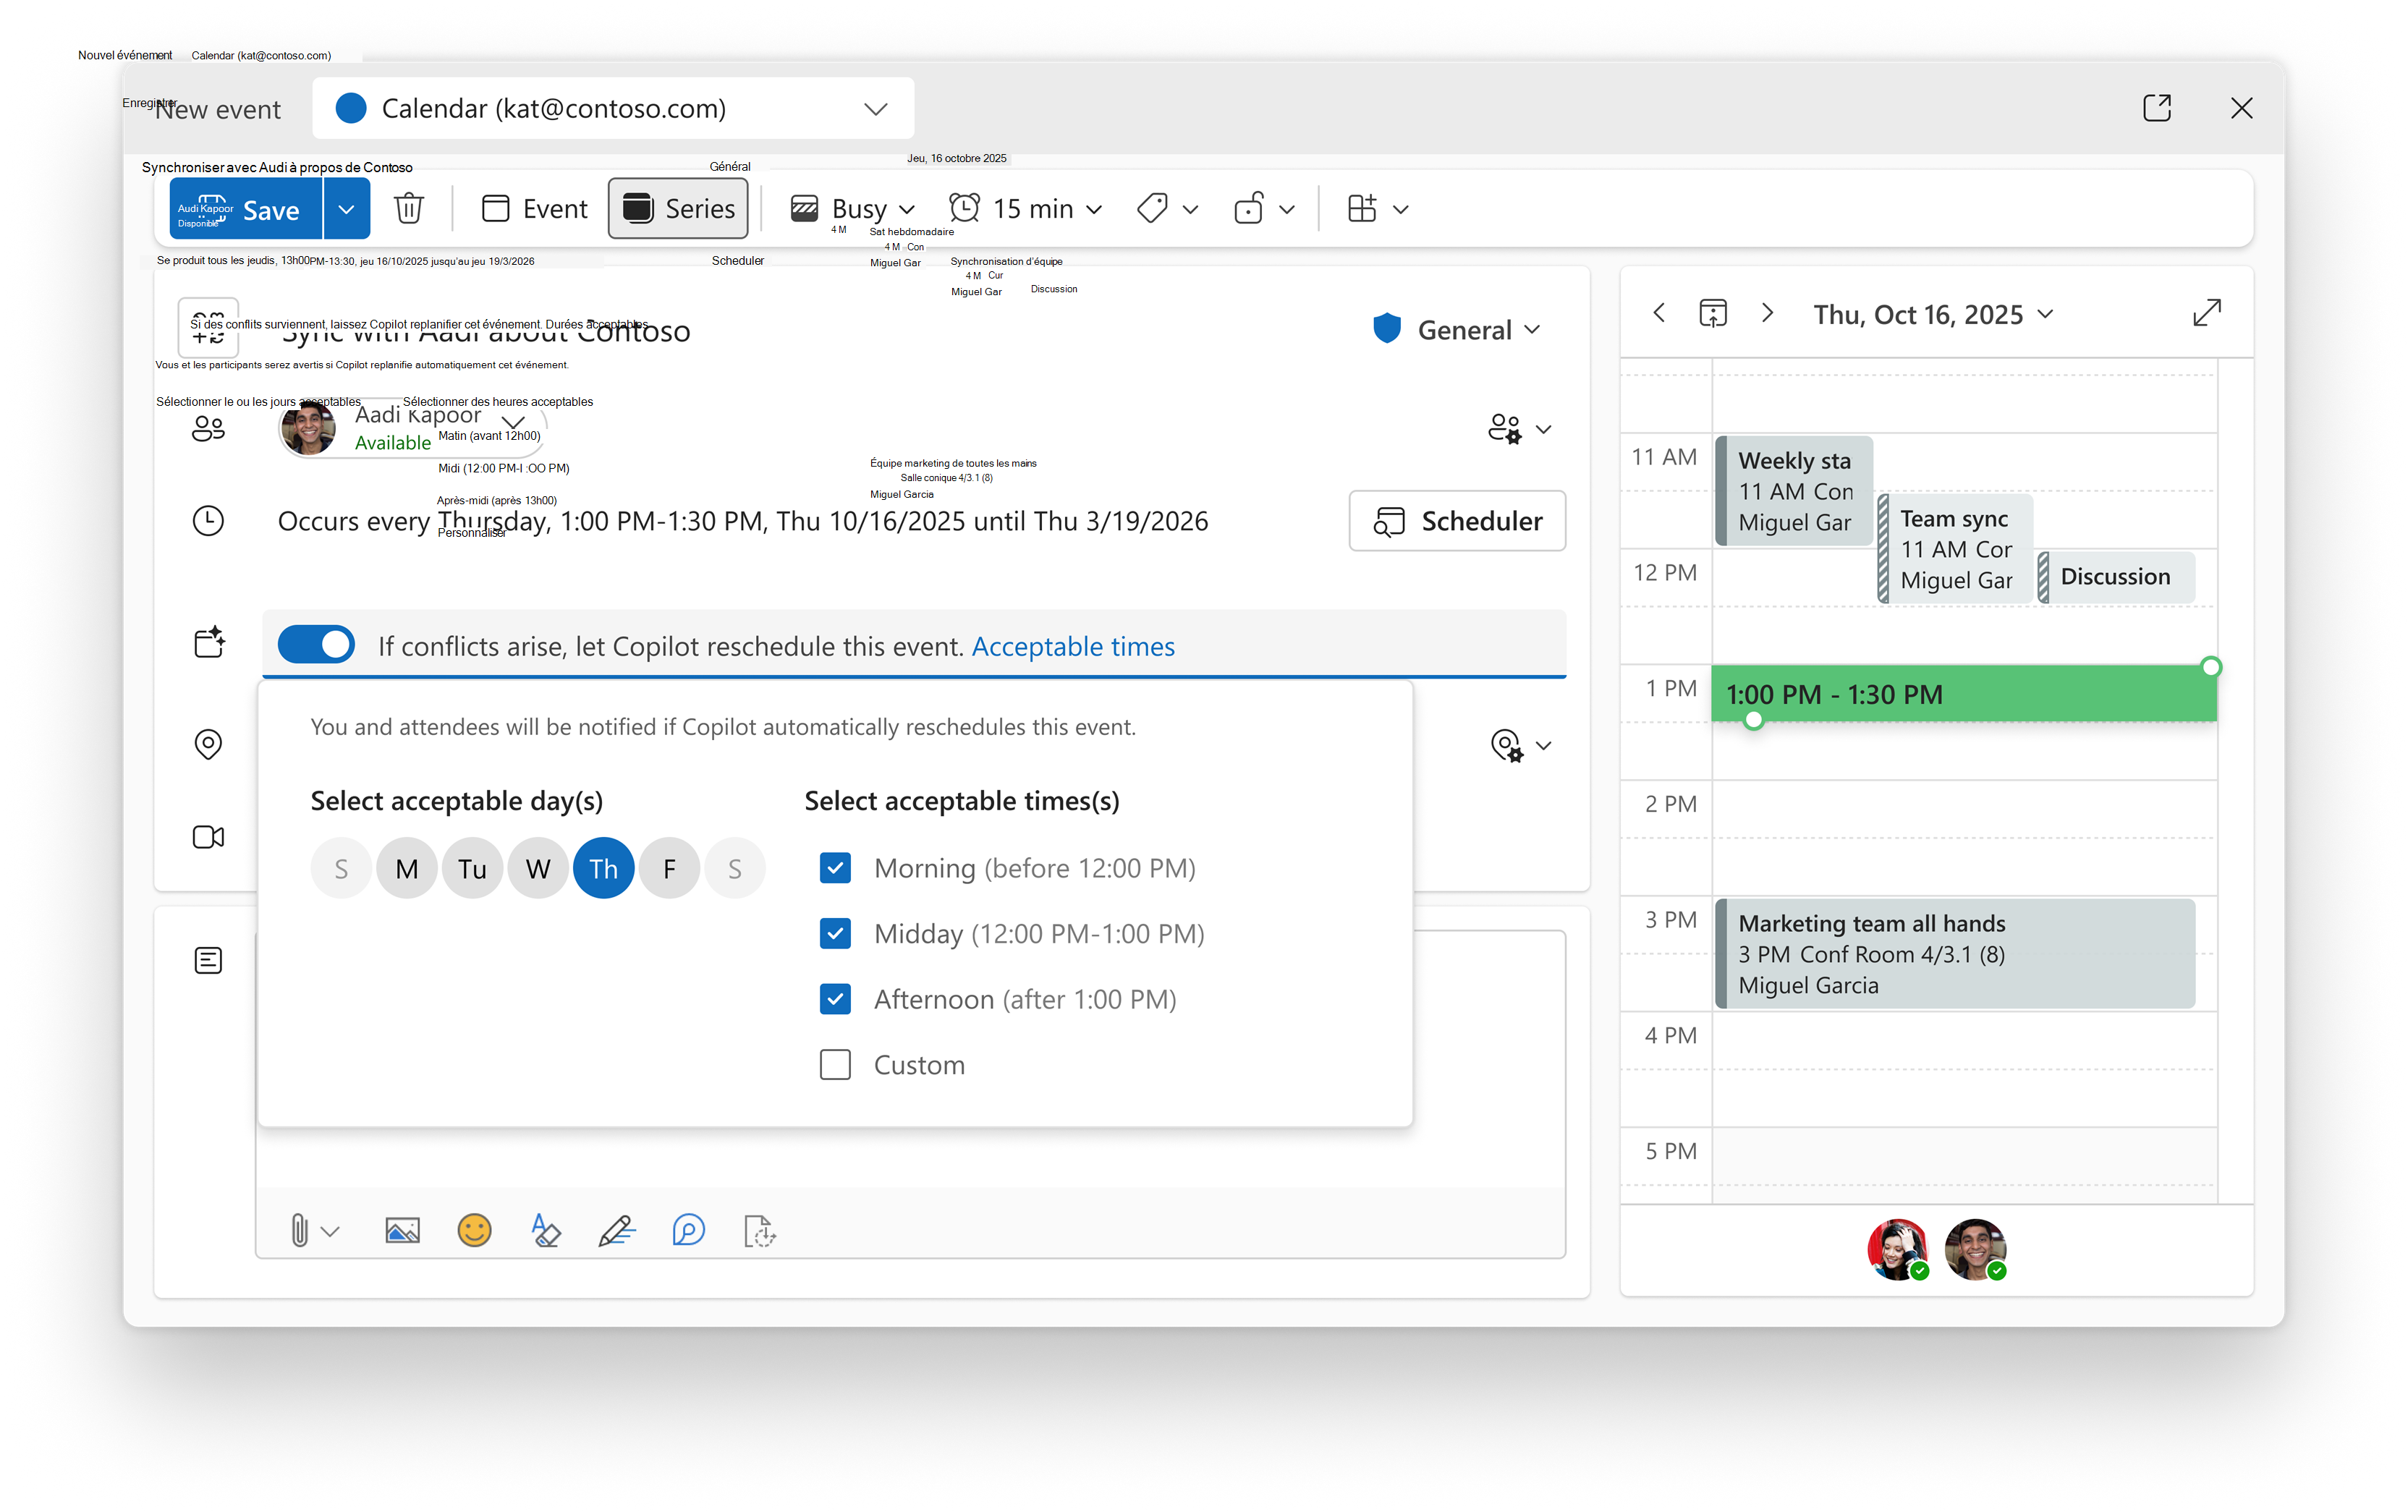Click the Loop component icon
This screenshot has height=1512, width=2408.
point(689,1231)
